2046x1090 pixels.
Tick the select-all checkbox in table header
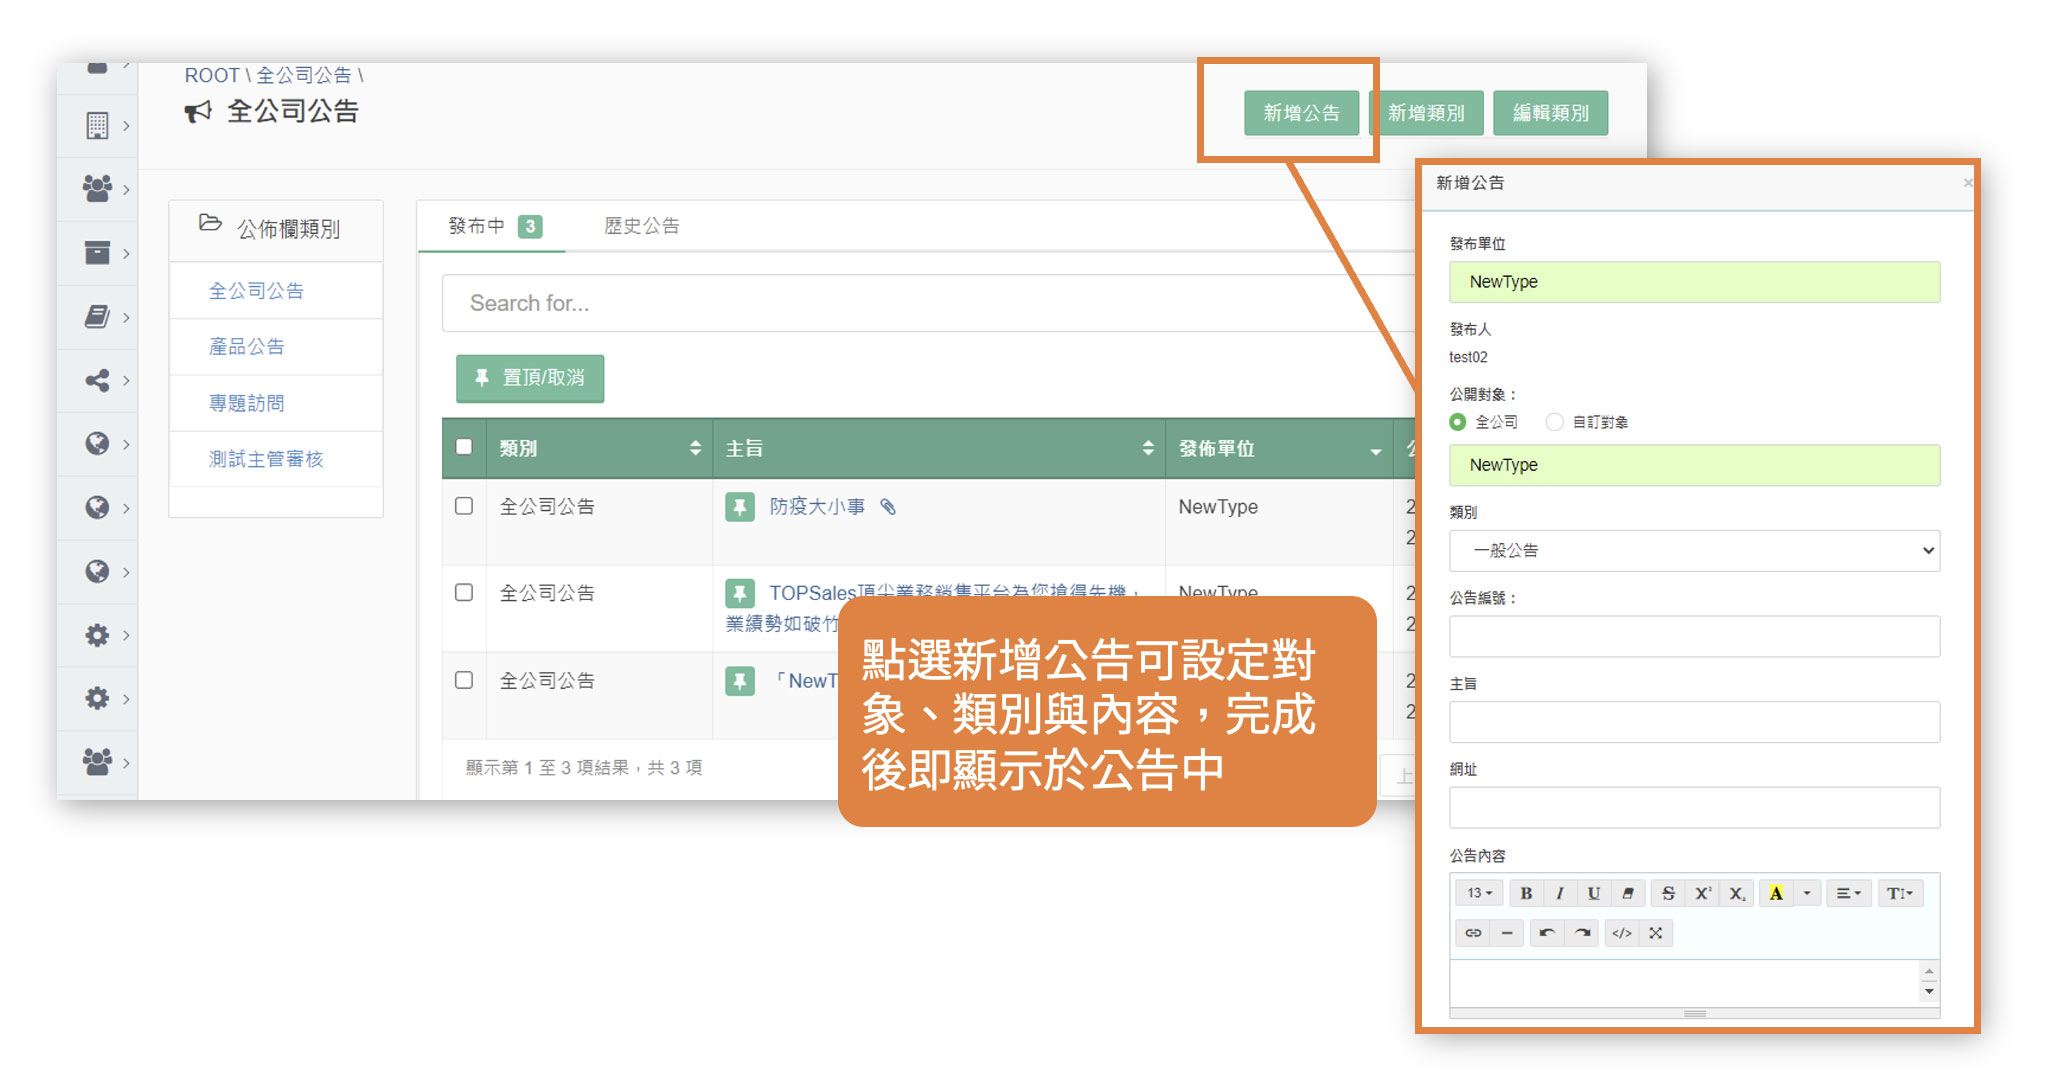tap(464, 447)
